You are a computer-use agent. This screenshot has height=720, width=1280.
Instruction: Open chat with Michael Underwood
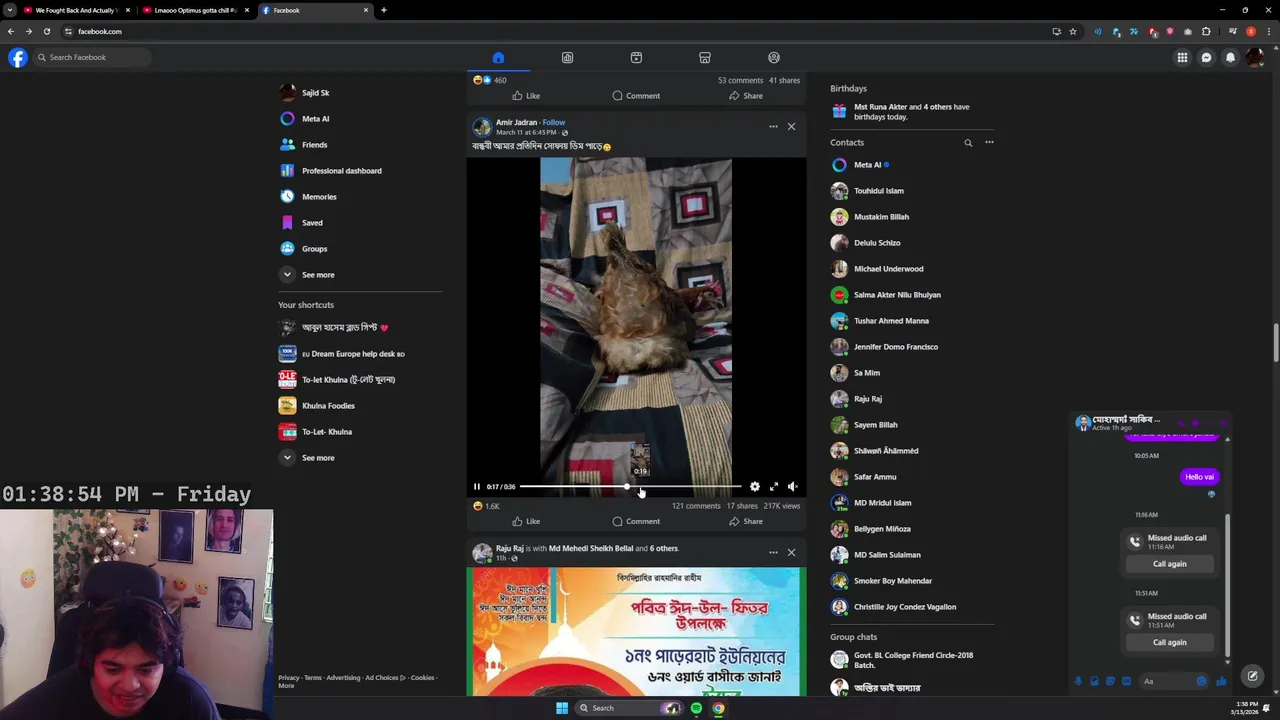click(x=912, y=268)
